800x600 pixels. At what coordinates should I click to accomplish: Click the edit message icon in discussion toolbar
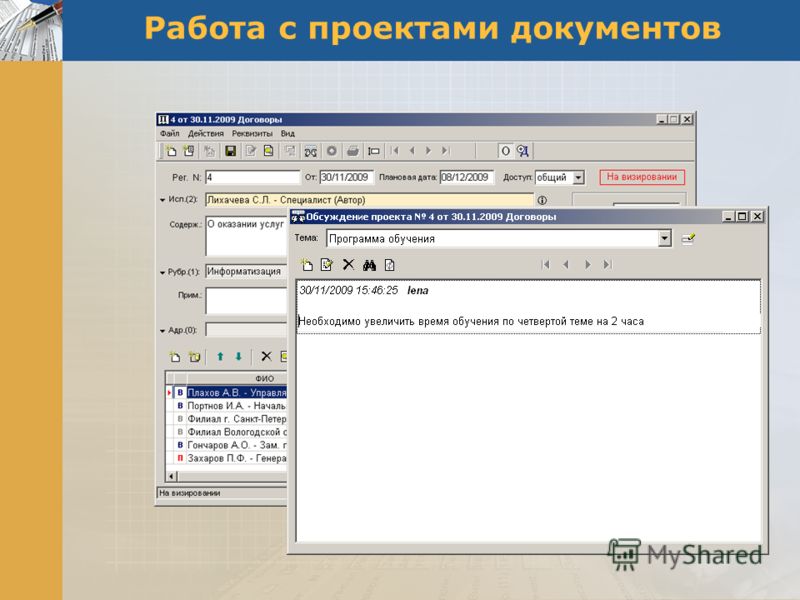tap(327, 265)
